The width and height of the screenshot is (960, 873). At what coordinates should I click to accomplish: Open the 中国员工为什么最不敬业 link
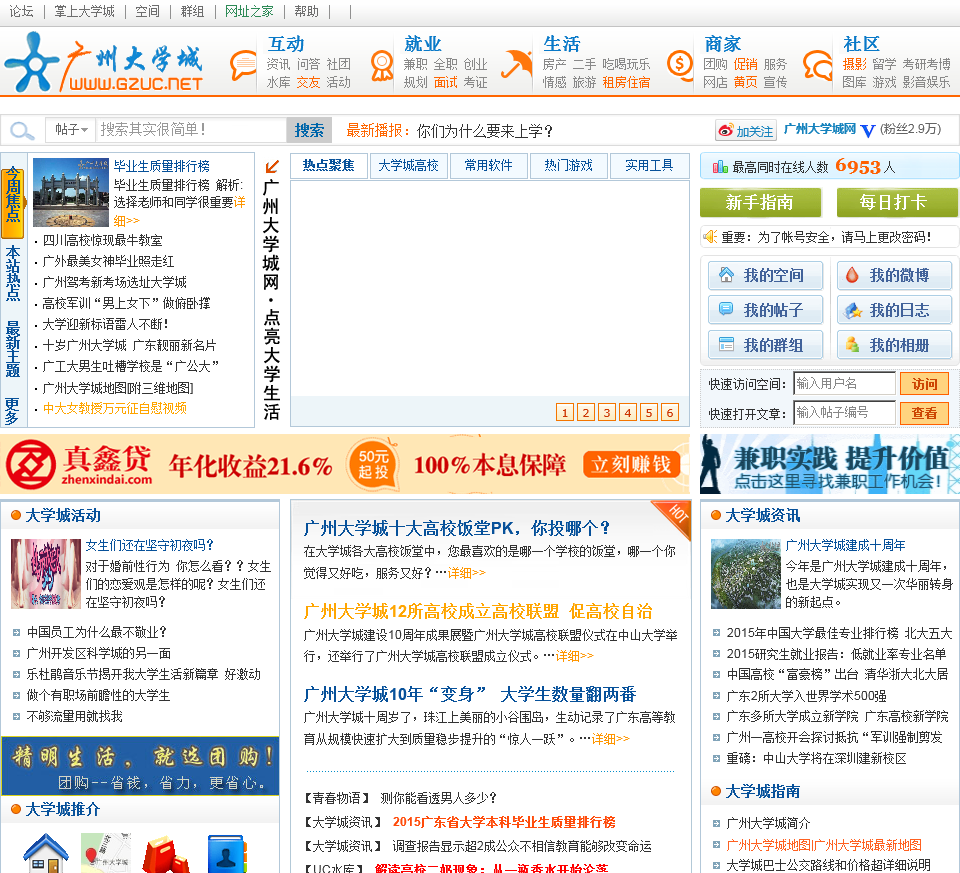[96, 632]
